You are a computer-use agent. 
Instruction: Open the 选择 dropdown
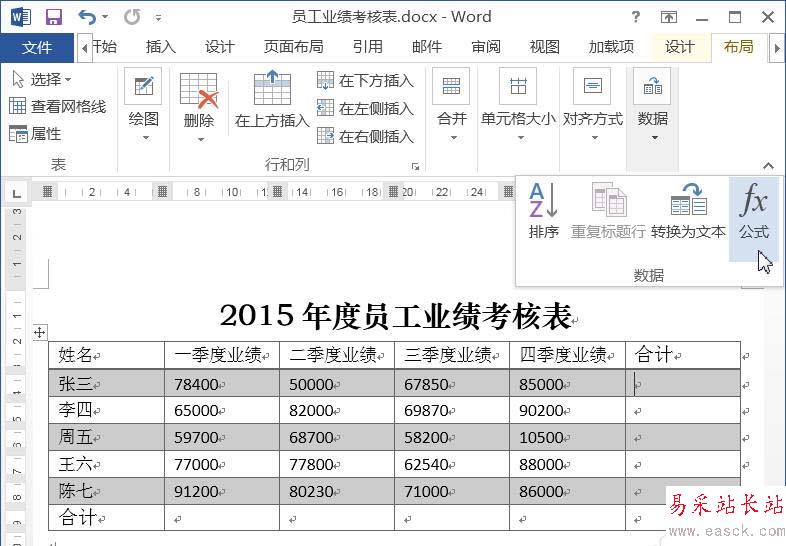(x=42, y=79)
